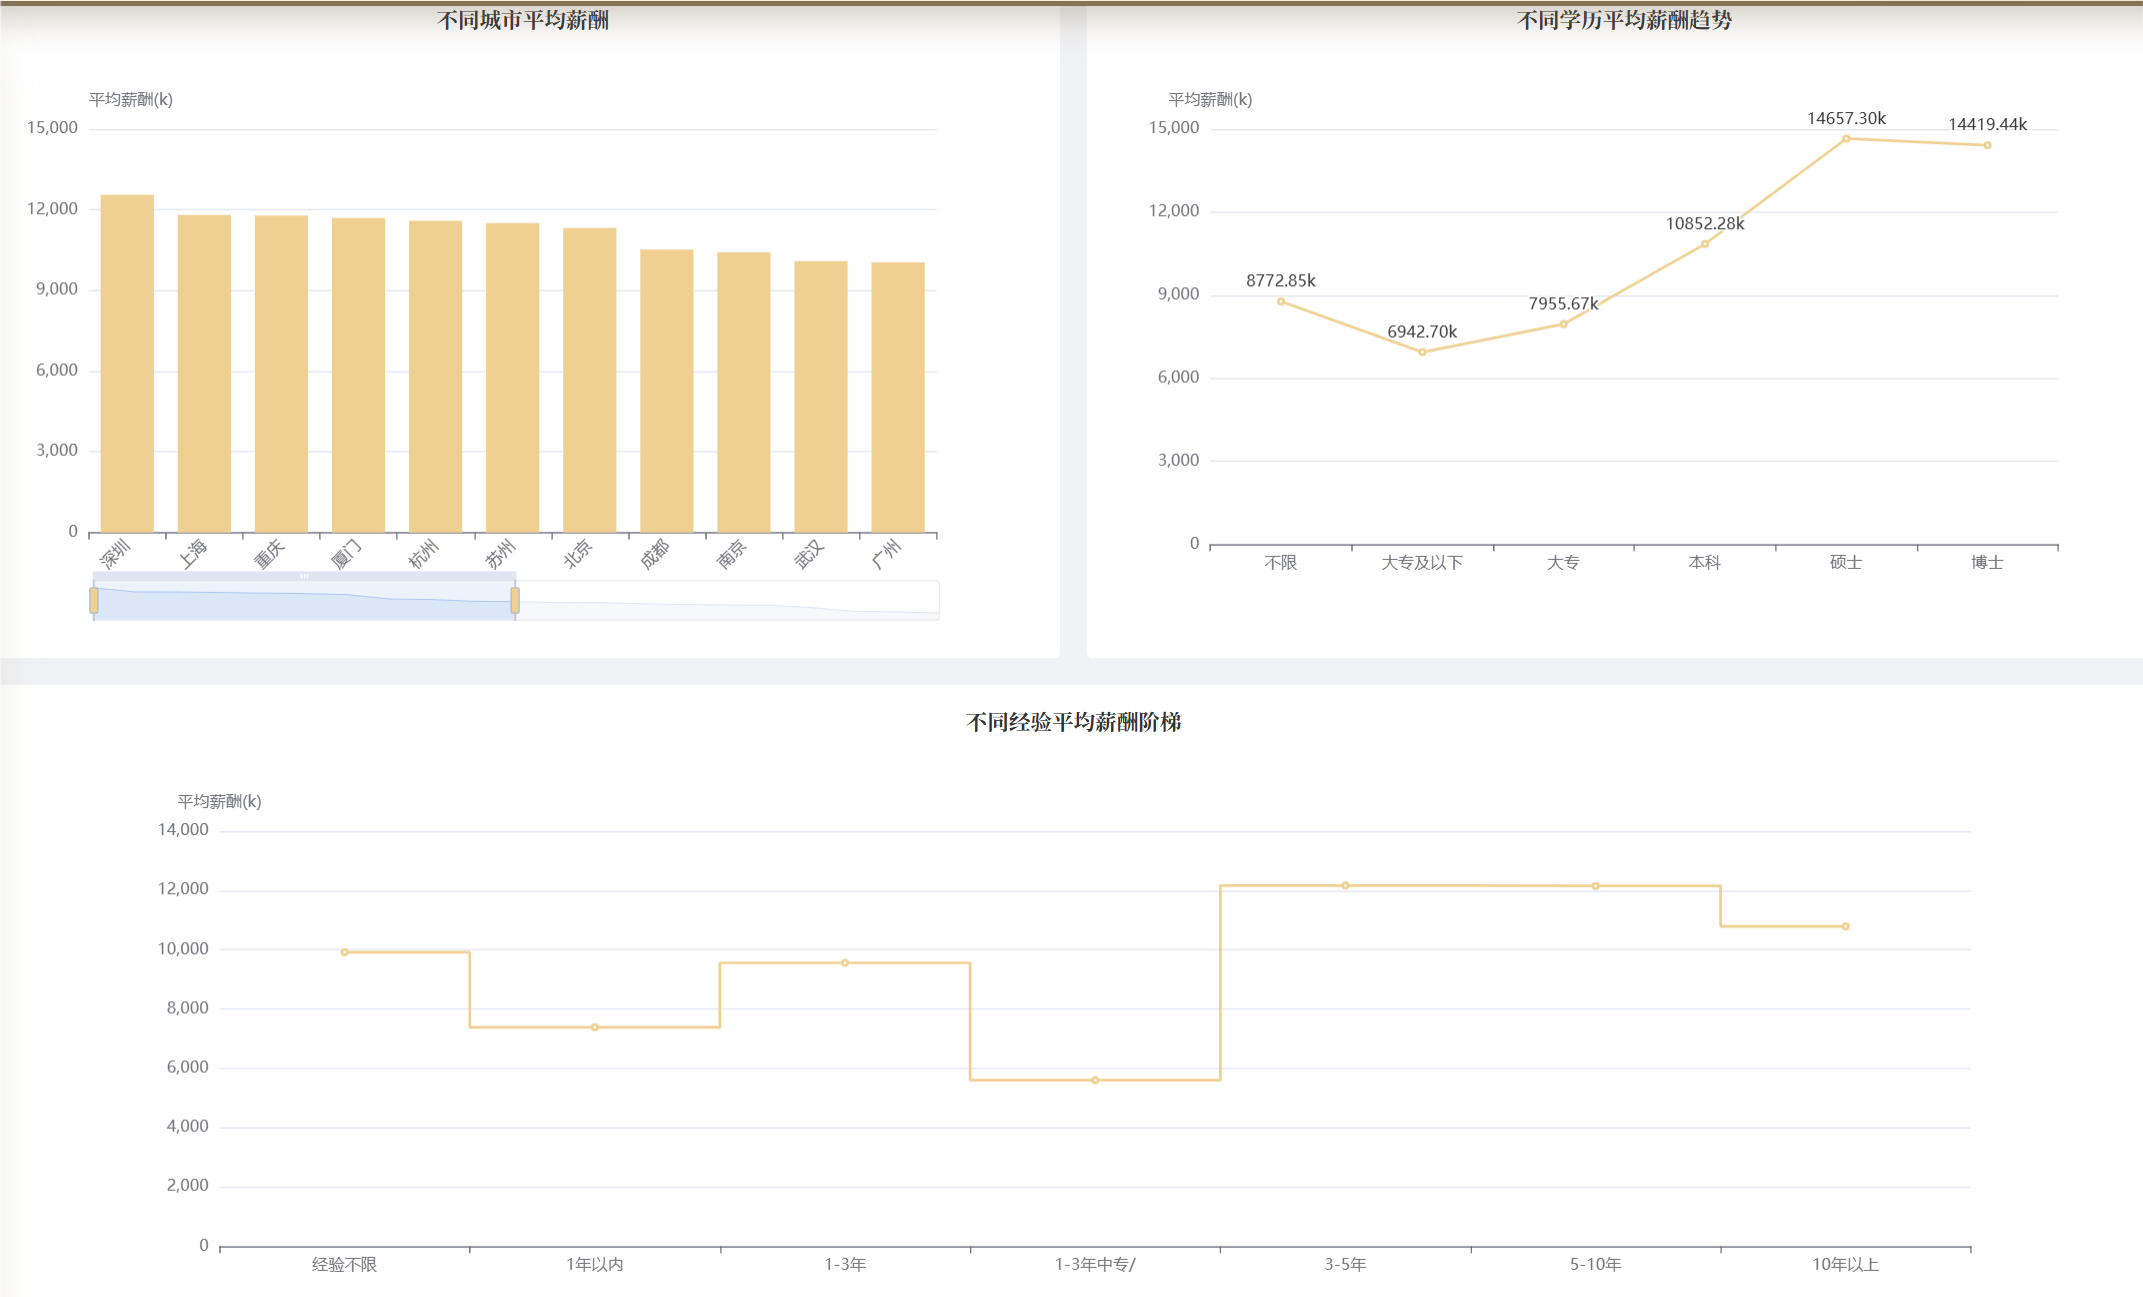Click the 广州 bar in city chart
Image resolution: width=2143 pixels, height=1297 pixels.
897,397
